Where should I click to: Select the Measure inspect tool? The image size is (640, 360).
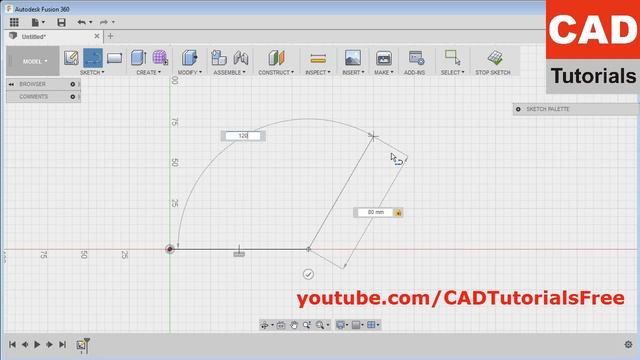coord(318,58)
